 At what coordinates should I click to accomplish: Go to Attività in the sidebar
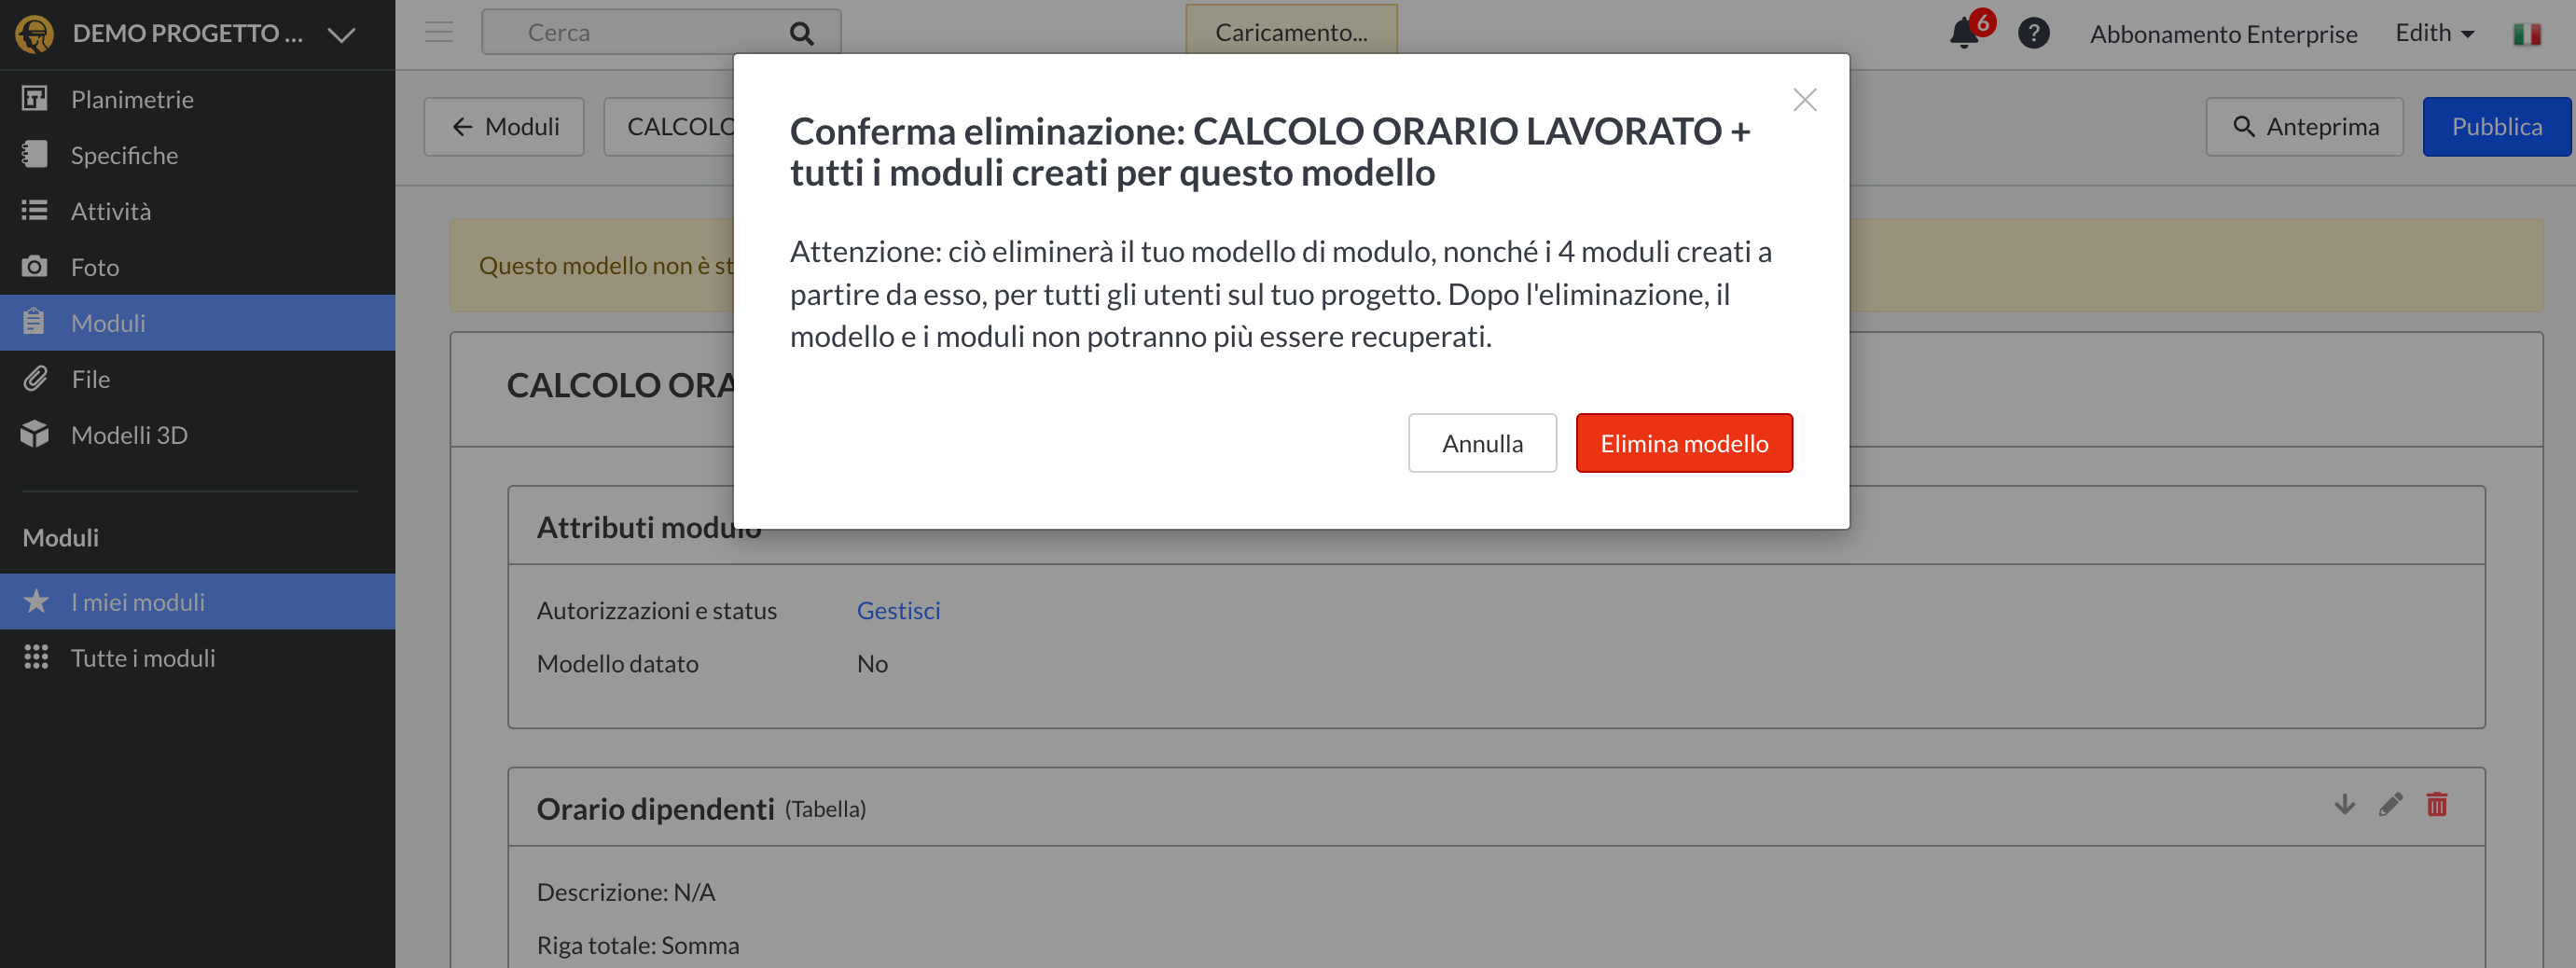(111, 211)
